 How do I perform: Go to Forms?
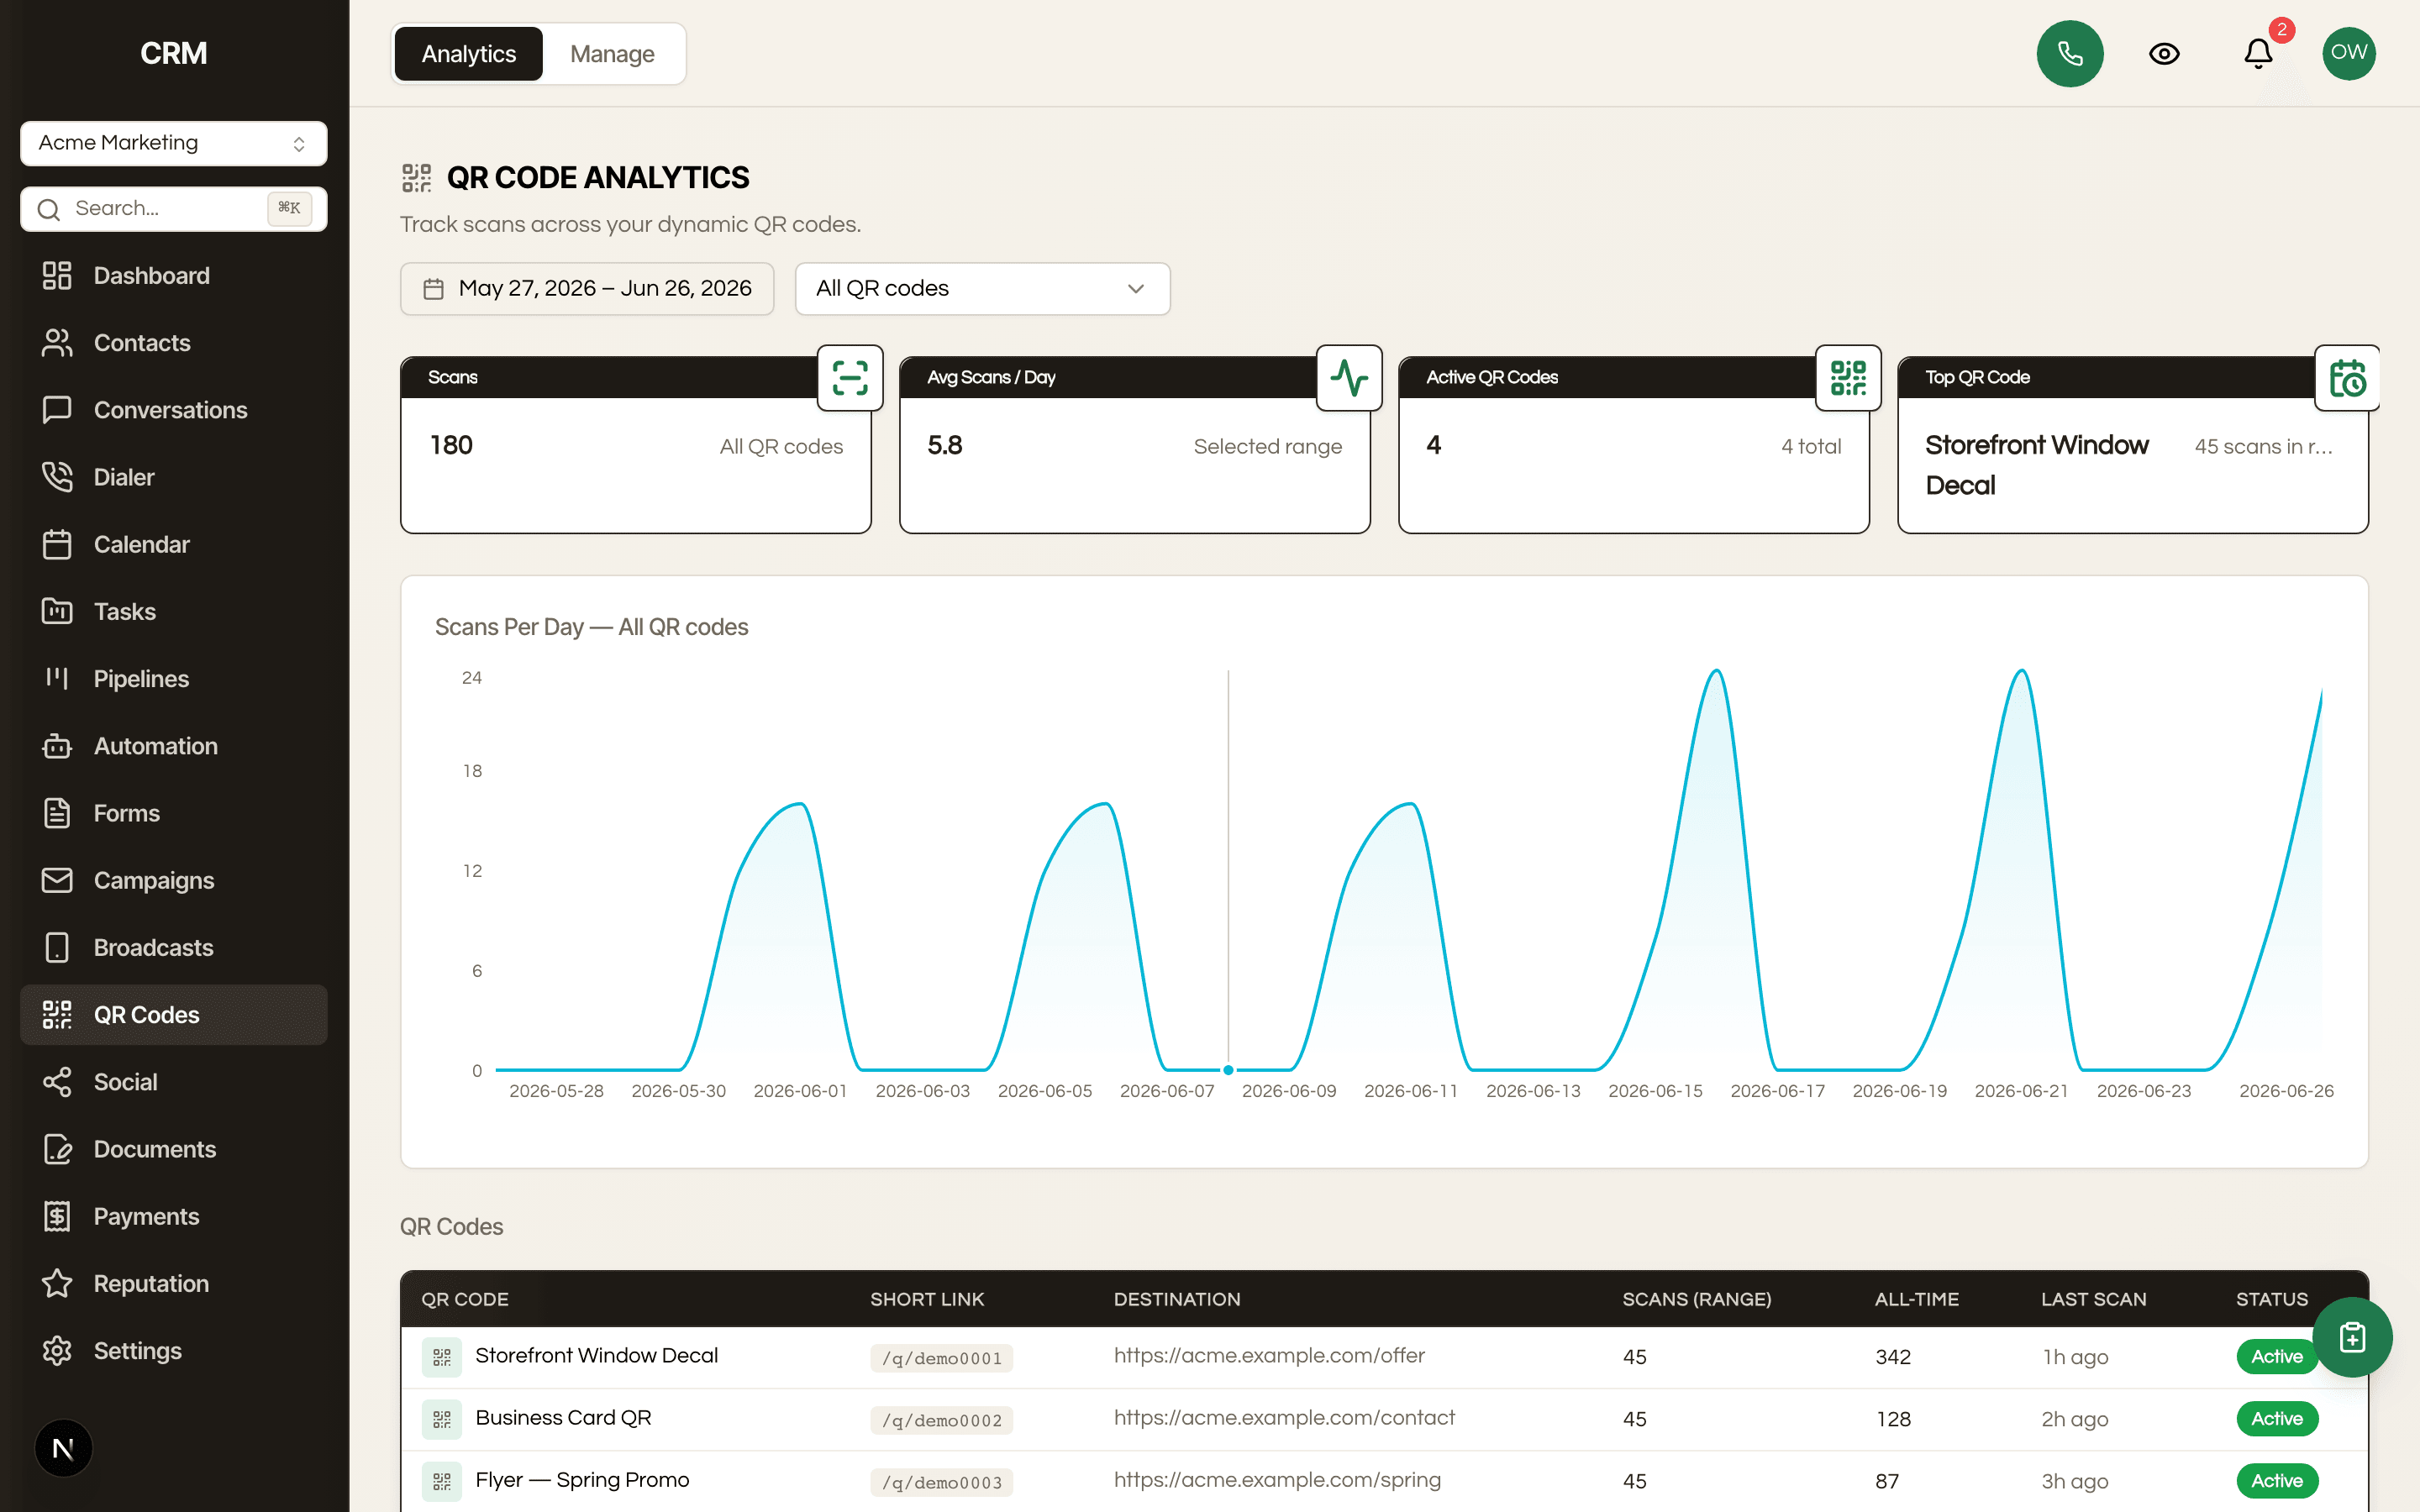(x=173, y=813)
